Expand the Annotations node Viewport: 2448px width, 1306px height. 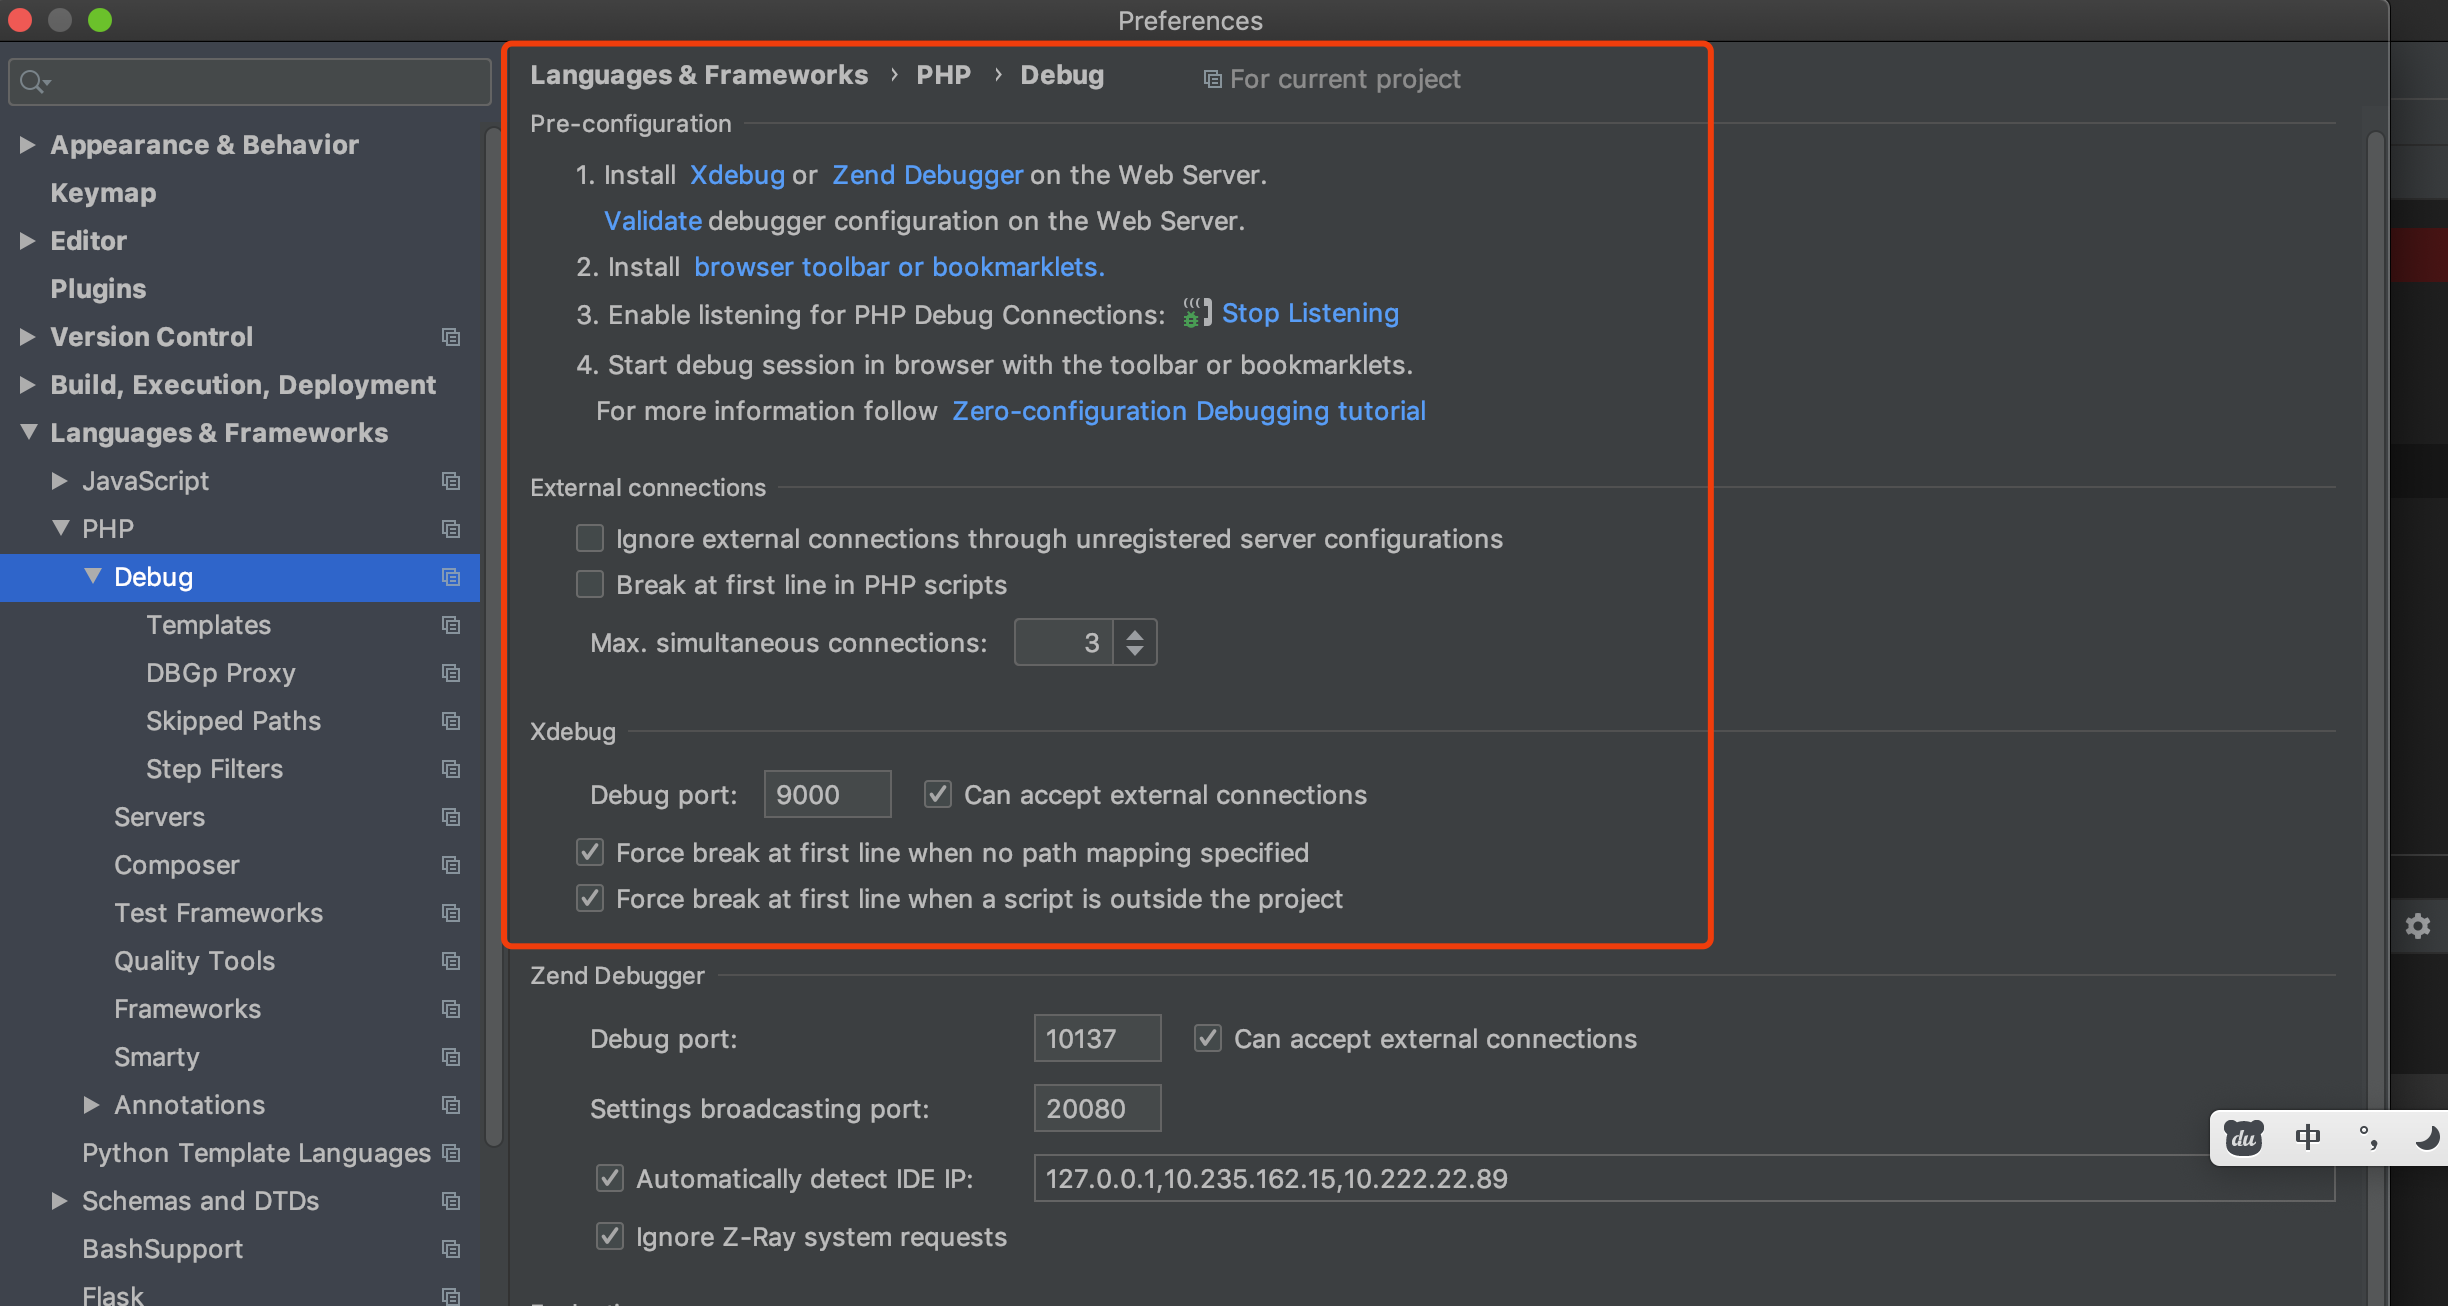91,1105
